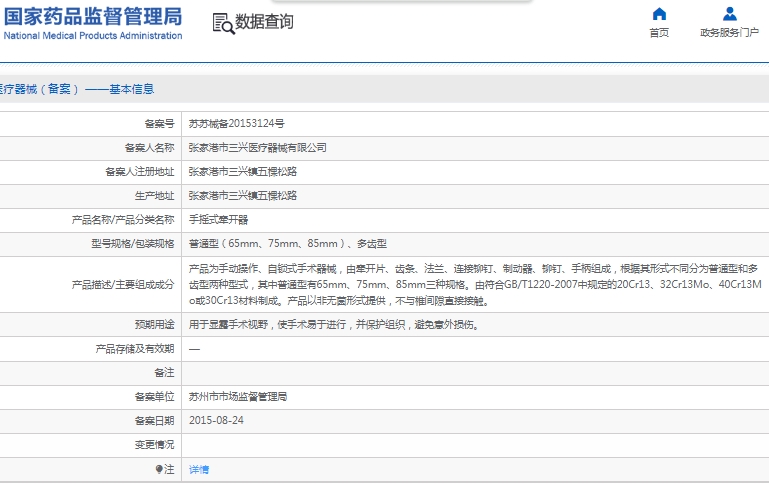Click the 备注 label
769x486 pixels.
164,373
